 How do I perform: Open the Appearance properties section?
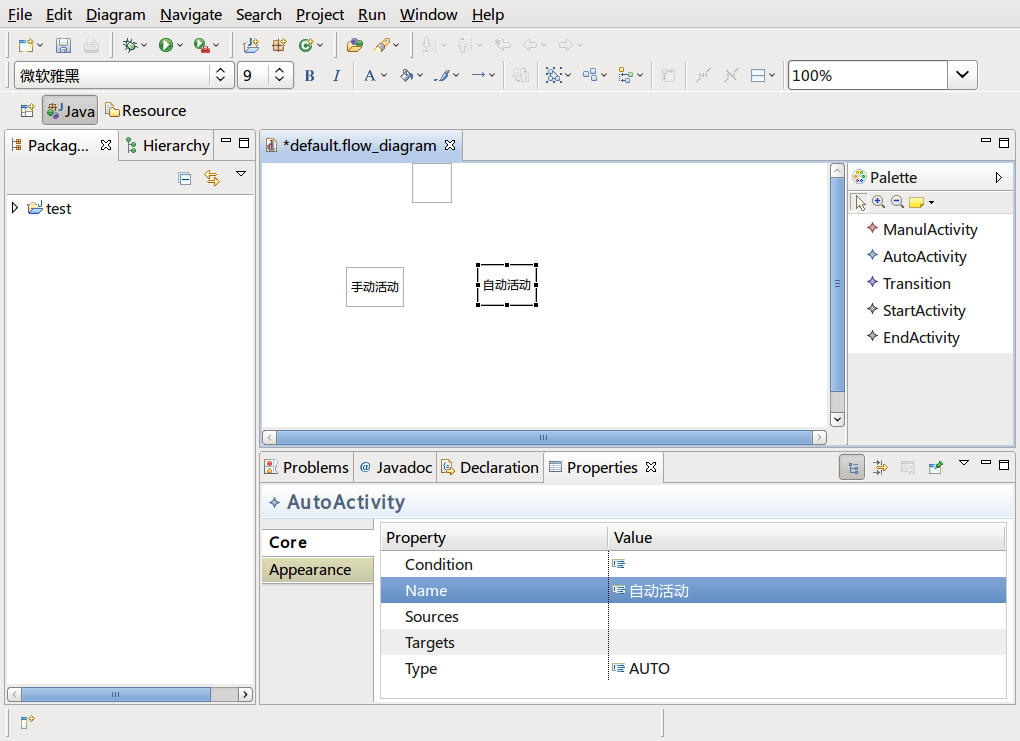[x=310, y=570]
